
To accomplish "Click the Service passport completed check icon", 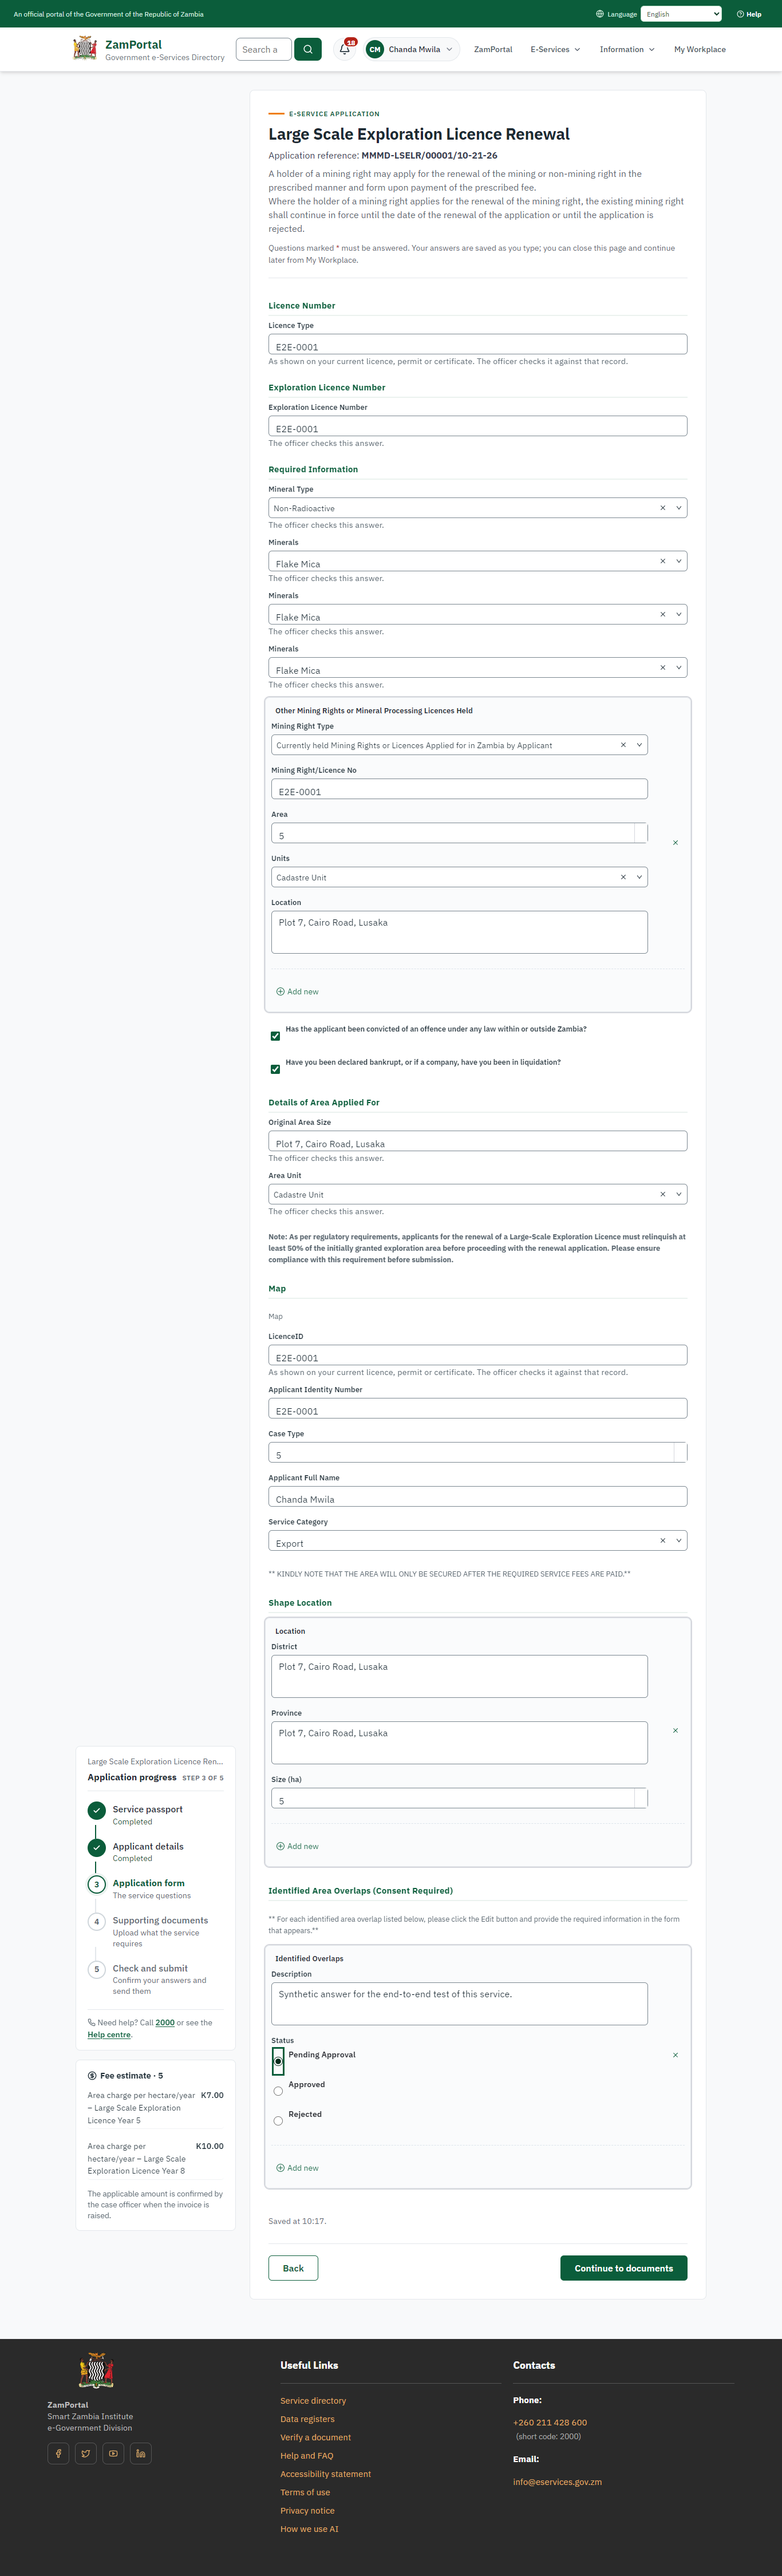I will [97, 1810].
